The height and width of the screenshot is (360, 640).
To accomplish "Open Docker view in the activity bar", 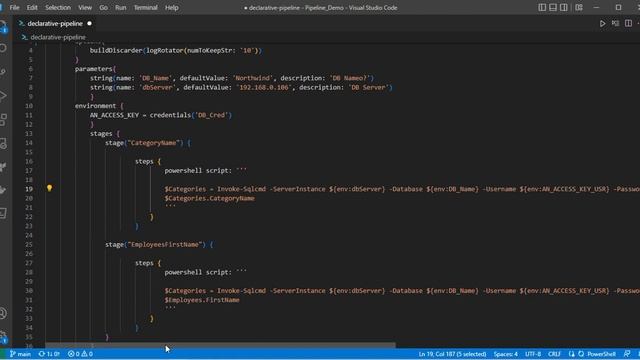I will click(x=4, y=190).
